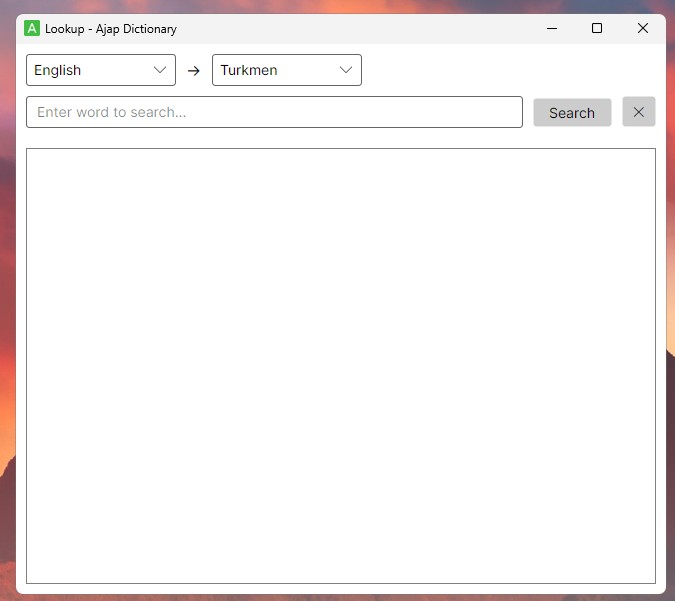Screen dimensions: 675x601
Task: Expand the English source language dropdown
Action: coord(100,70)
